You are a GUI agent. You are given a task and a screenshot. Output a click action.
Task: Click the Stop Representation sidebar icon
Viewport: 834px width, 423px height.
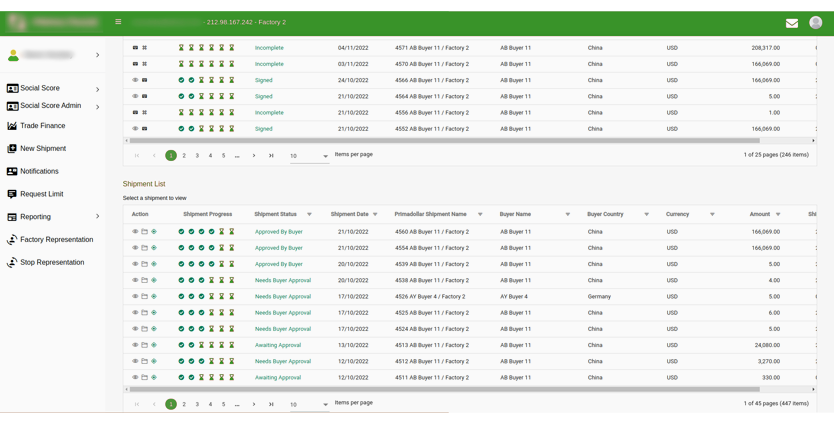click(12, 263)
